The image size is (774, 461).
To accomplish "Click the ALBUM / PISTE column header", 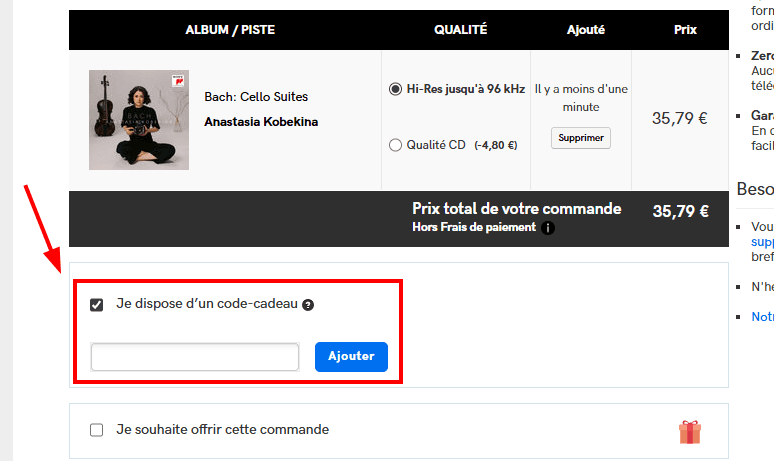I will [x=230, y=30].
